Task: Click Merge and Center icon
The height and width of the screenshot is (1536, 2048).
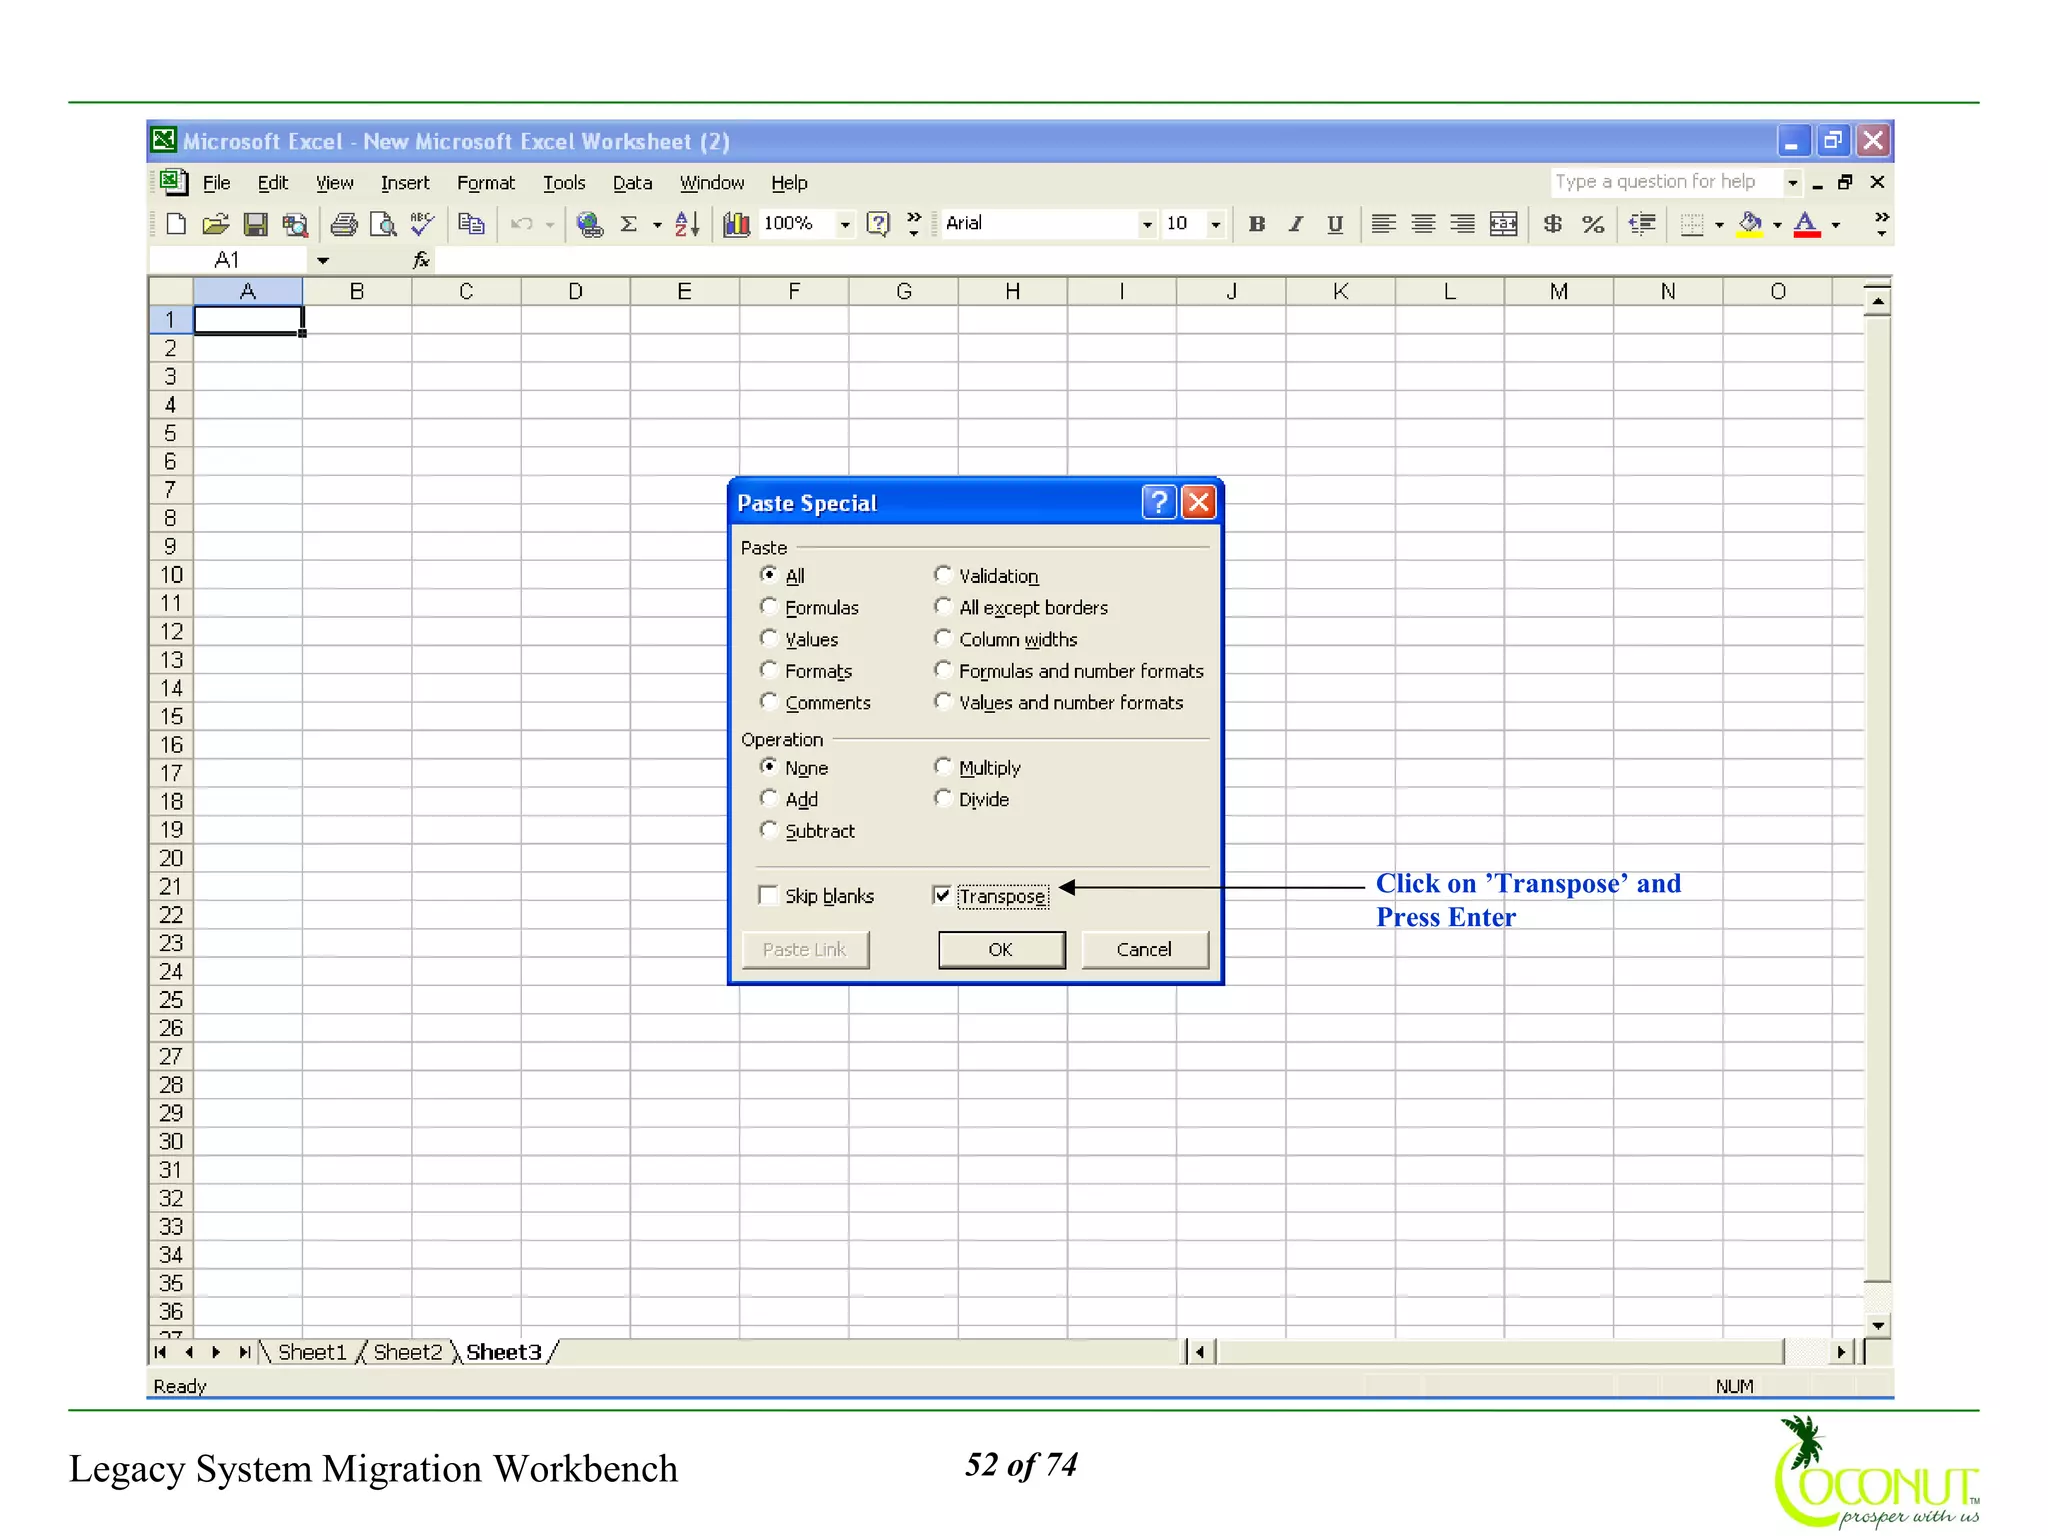Action: 1503,224
